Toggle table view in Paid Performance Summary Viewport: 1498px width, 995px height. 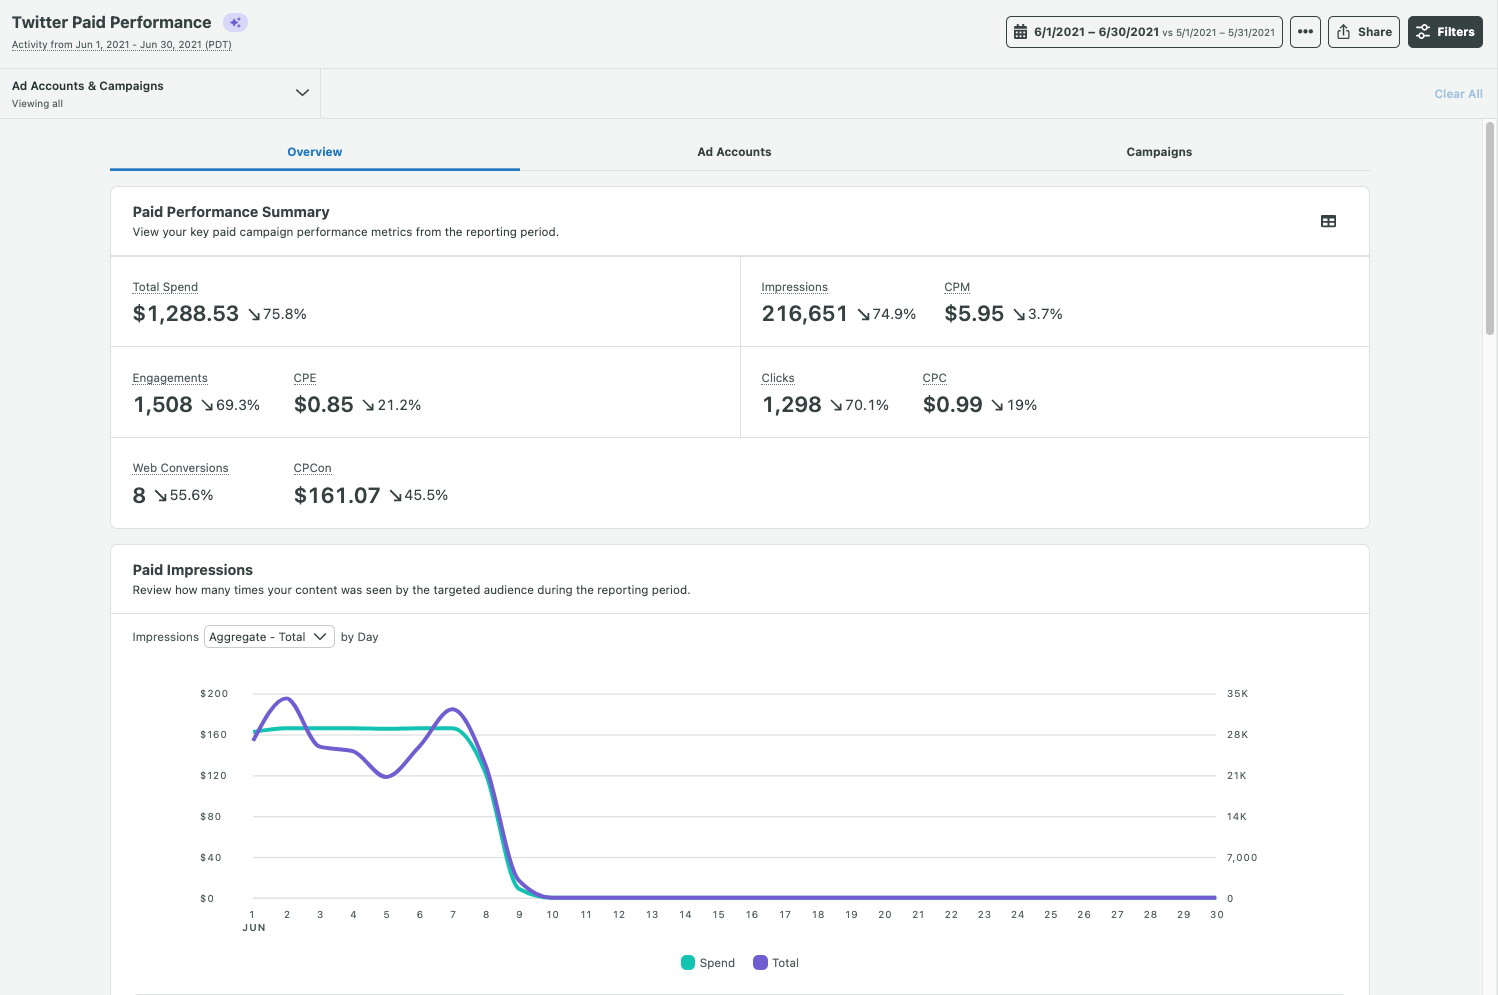click(x=1328, y=221)
